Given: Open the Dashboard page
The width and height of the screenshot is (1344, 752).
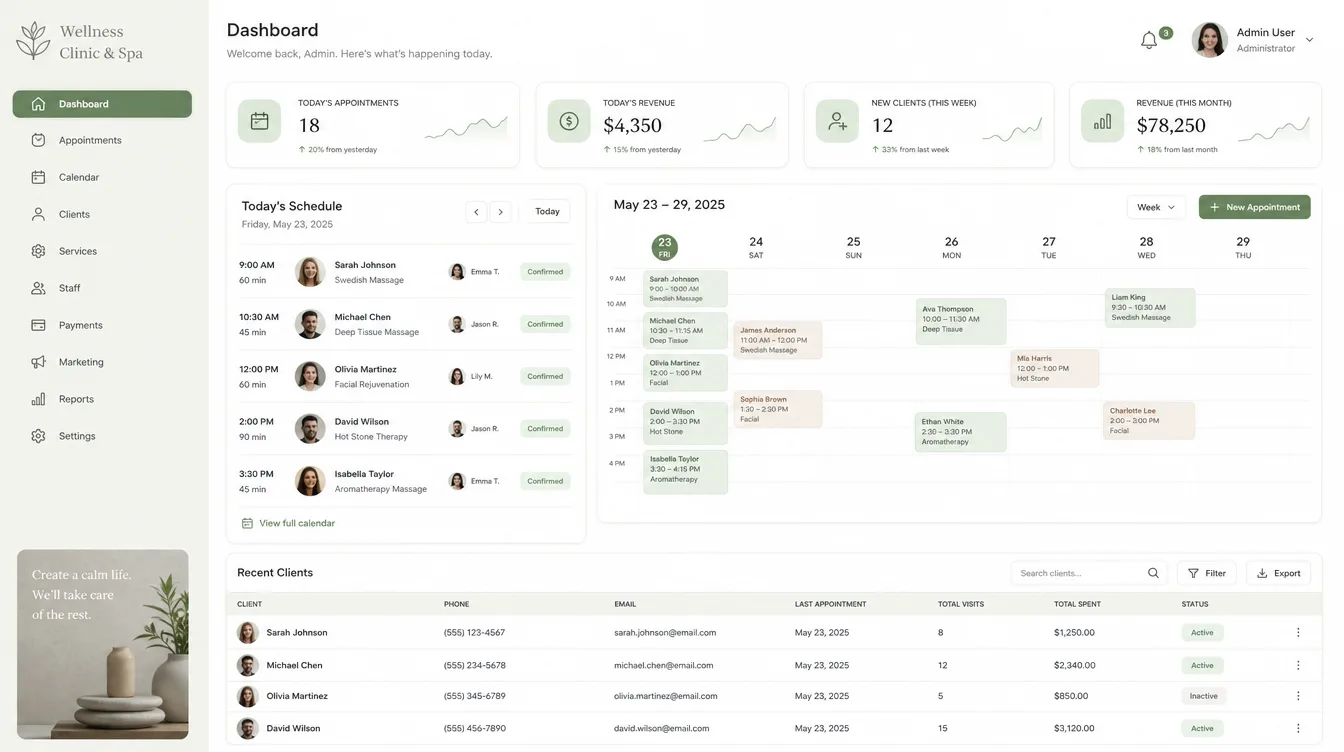Looking at the screenshot, I should (x=102, y=104).
